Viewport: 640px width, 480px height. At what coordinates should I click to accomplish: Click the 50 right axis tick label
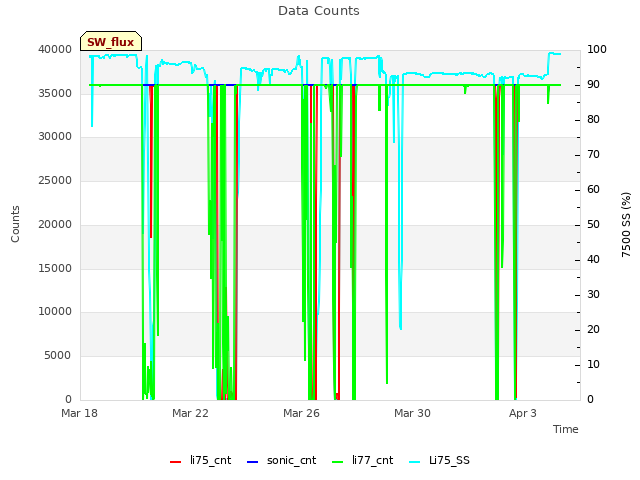pos(593,224)
